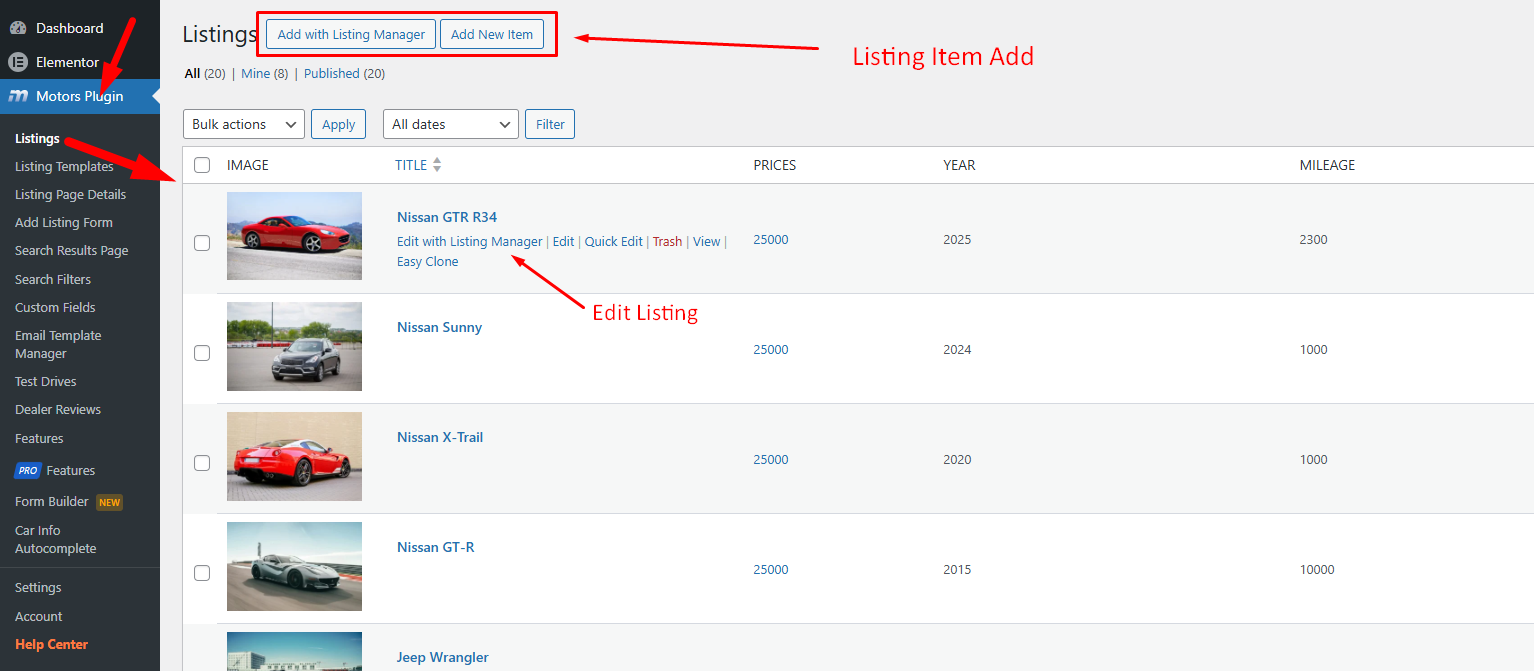1534x671 pixels.
Task: Open Quick Edit for Nissan GTR R34
Action: click(613, 242)
